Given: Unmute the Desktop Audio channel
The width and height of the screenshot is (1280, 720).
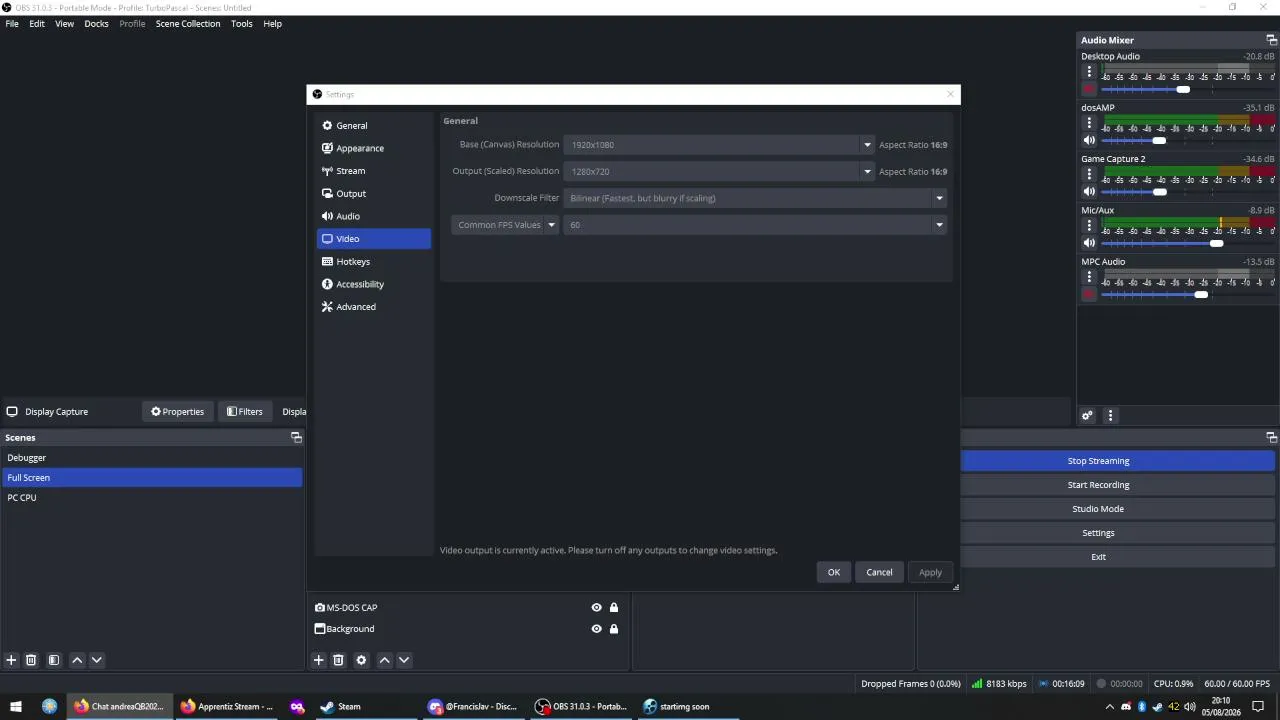Looking at the screenshot, I should (1090, 89).
